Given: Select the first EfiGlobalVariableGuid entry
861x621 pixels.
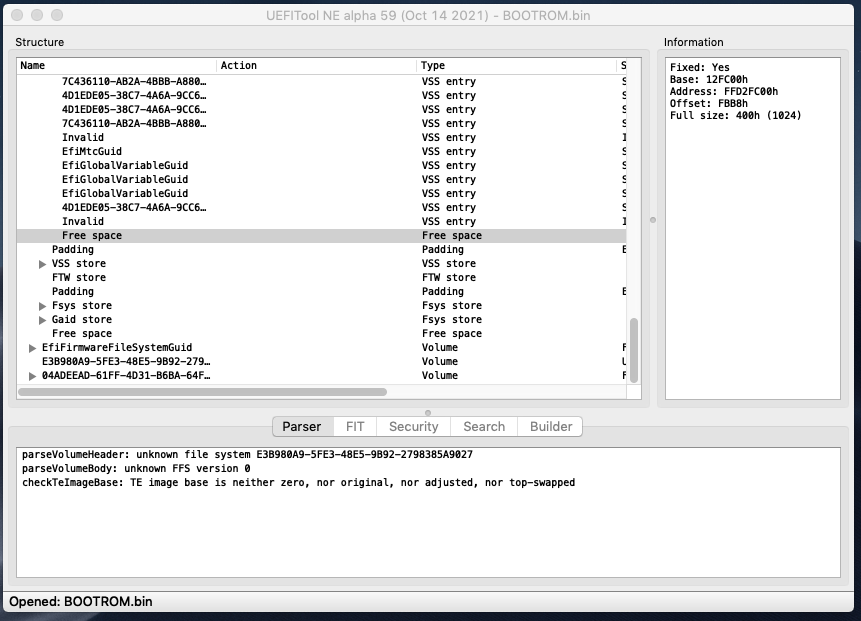Looking at the screenshot, I should (x=321, y=165).
